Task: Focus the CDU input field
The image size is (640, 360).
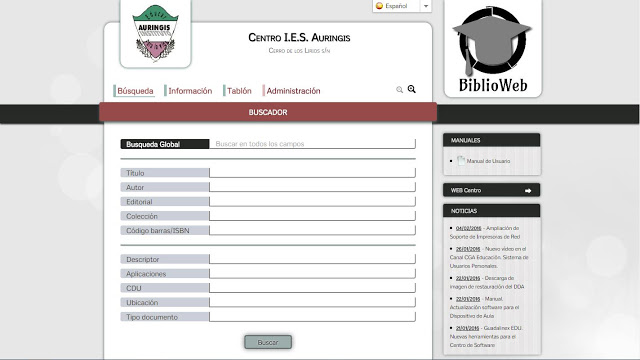Action: [312, 288]
